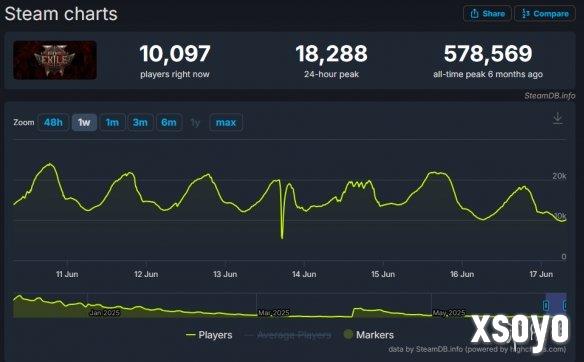Click Jan 2025 in the navigator
Screen dimensions: 584x362
[x=105, y=312]
